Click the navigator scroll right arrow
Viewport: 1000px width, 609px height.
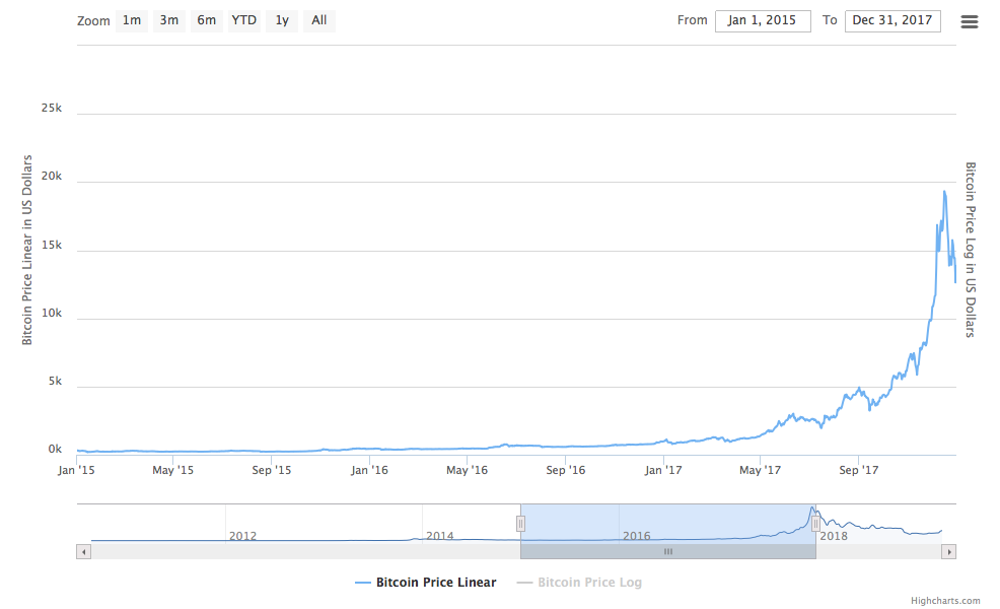click(948, 552)
